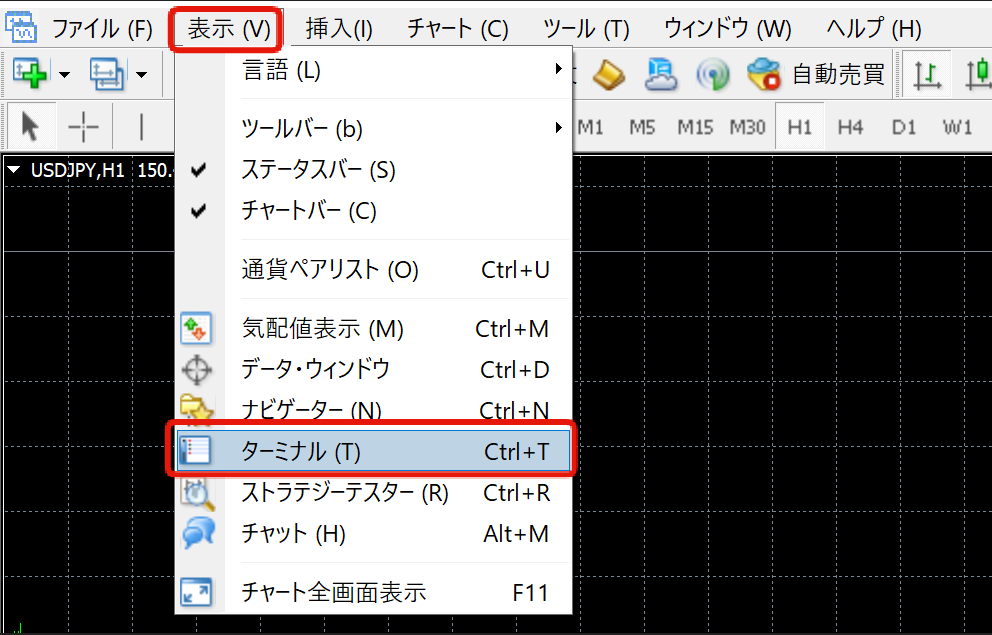Viewport: 992px width, 635px height.
Task: Click the ターミナル list icon
Action: pyautogui.click(x=195, y=451)
